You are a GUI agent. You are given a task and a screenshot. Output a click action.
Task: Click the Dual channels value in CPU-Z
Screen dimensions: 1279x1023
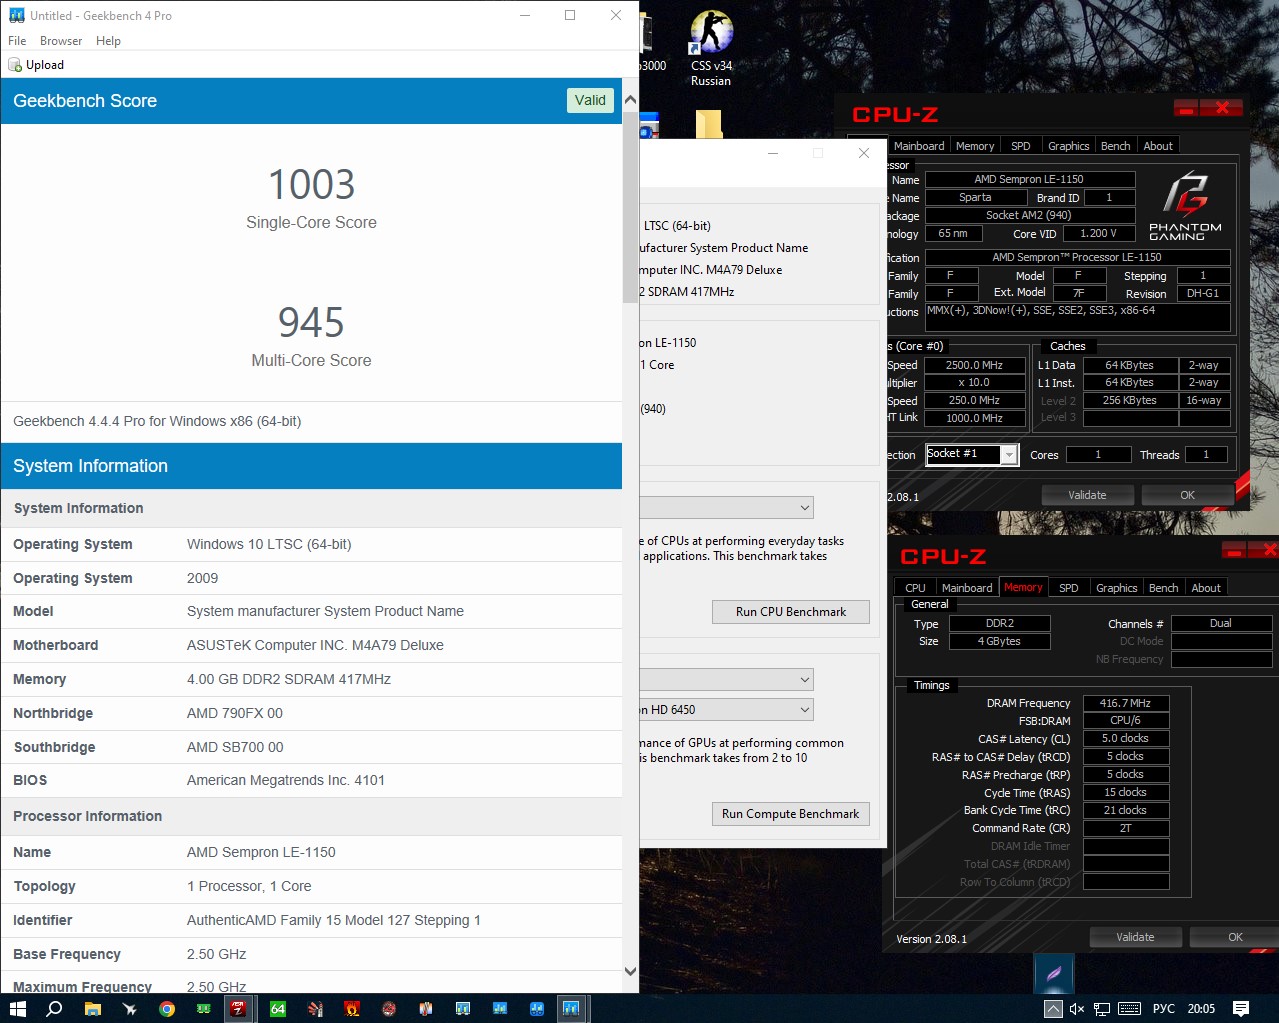(x=1221, y=623)
